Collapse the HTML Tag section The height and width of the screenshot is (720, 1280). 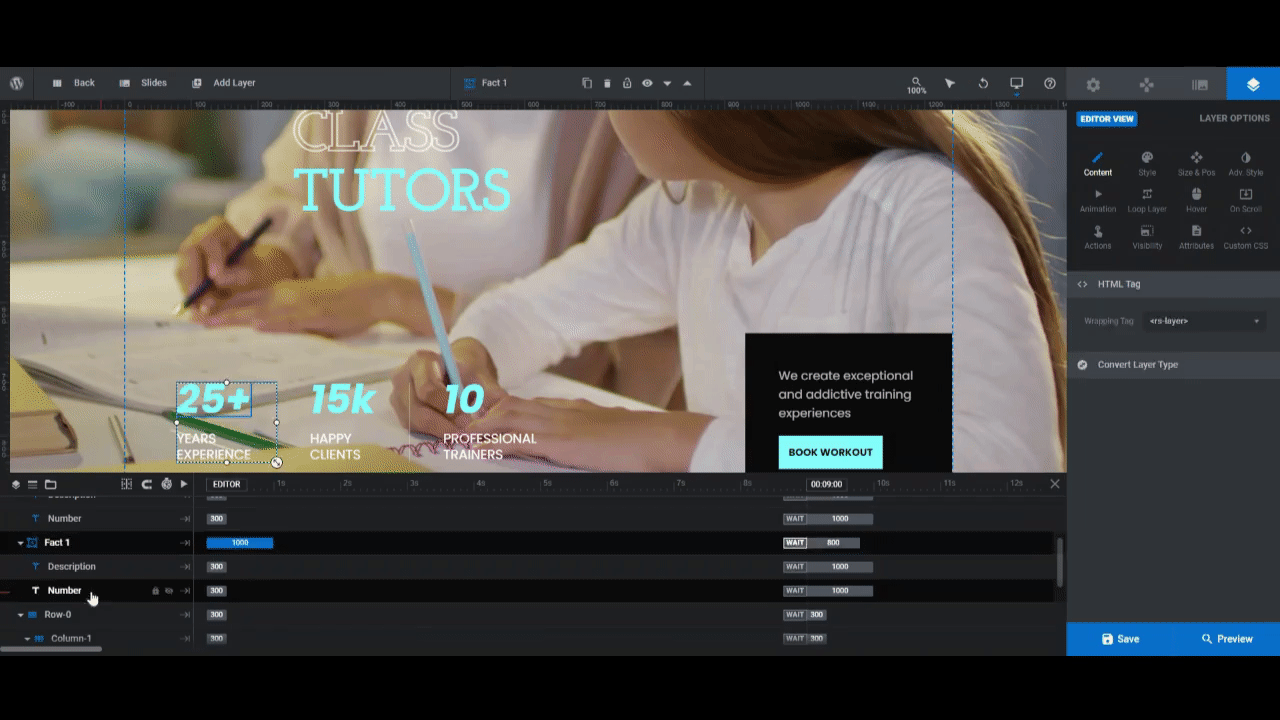click(1173, 284)
